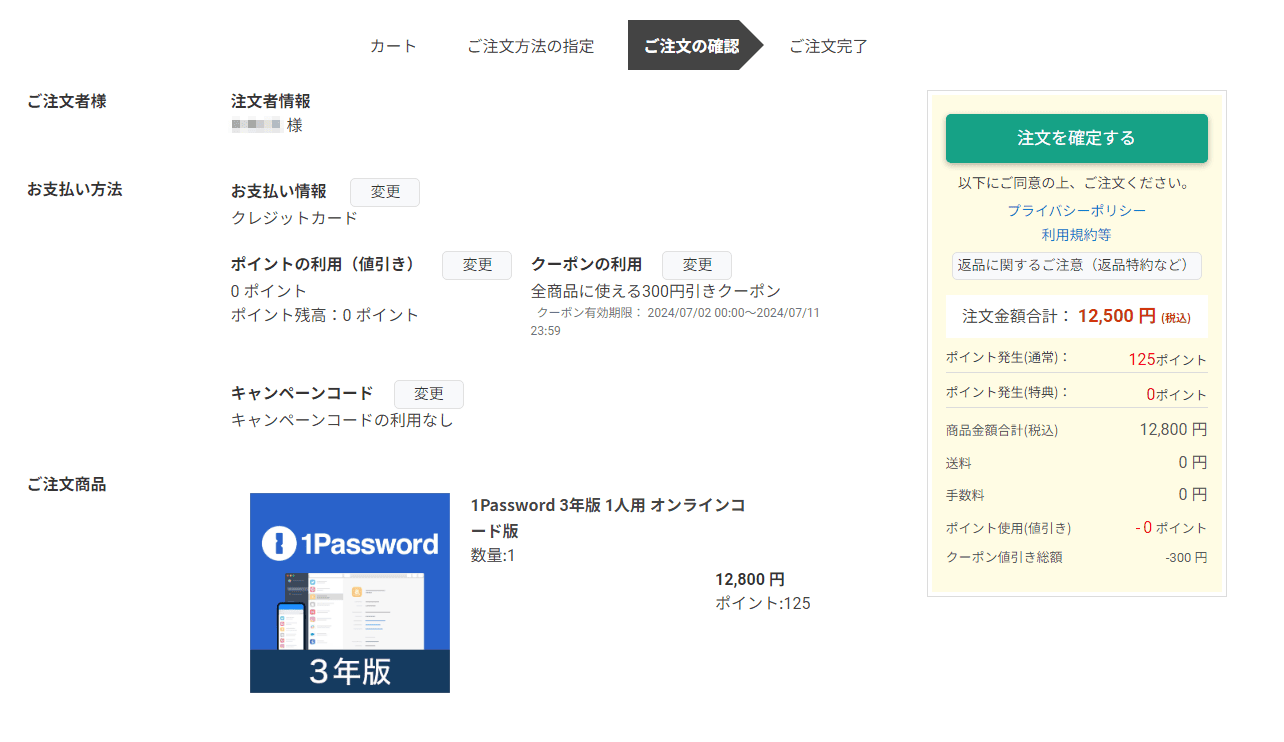Click the product price 12,800 円
The width and height of the screenshot is (1284, 742).
point(750,579)
